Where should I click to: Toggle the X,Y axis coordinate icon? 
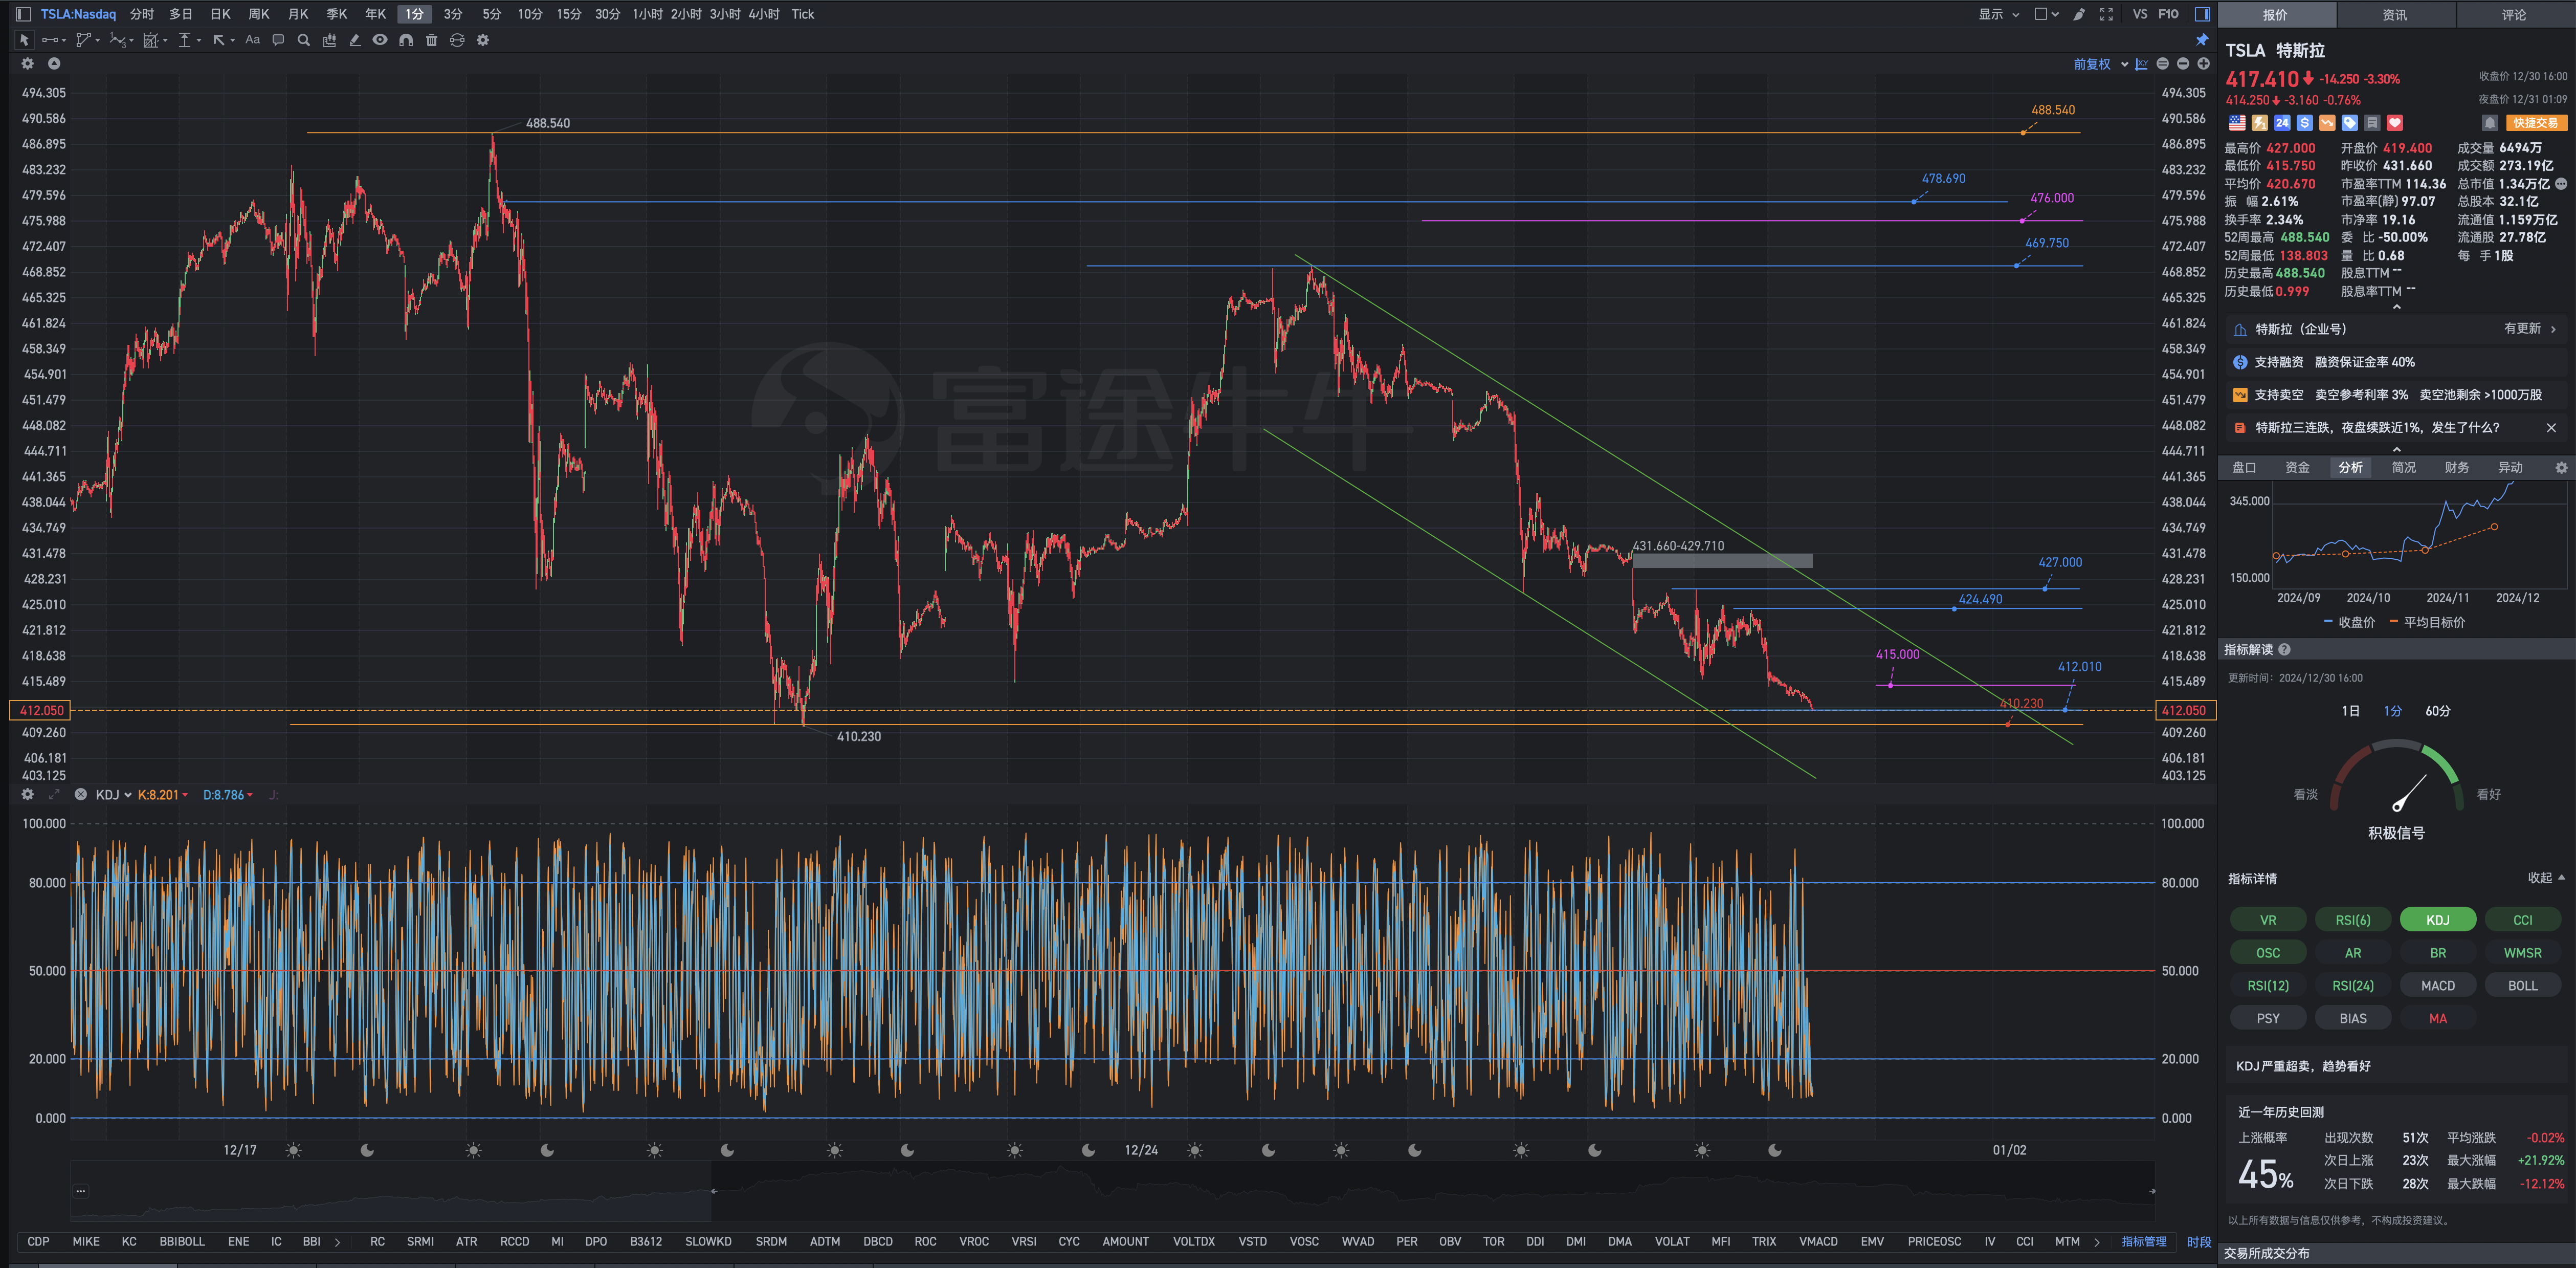2141,64
